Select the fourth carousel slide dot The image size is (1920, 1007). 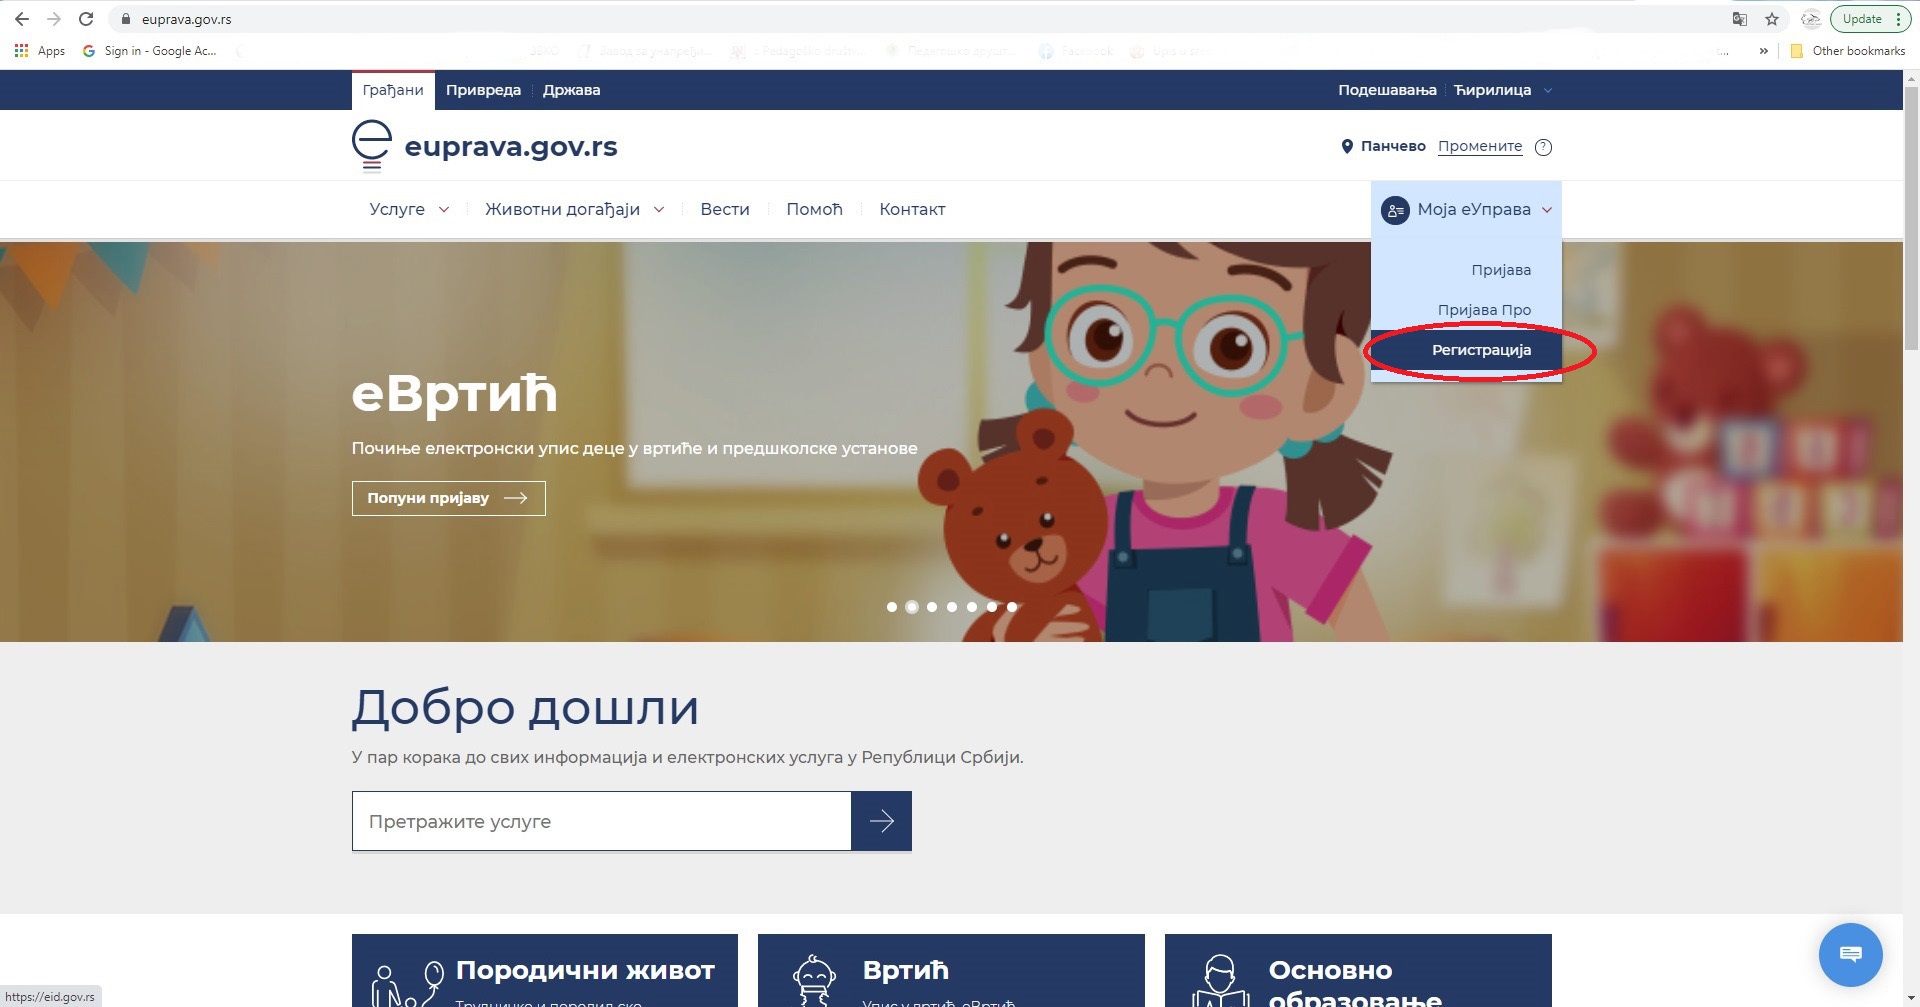pyautogui.click(x=952, y=607)
